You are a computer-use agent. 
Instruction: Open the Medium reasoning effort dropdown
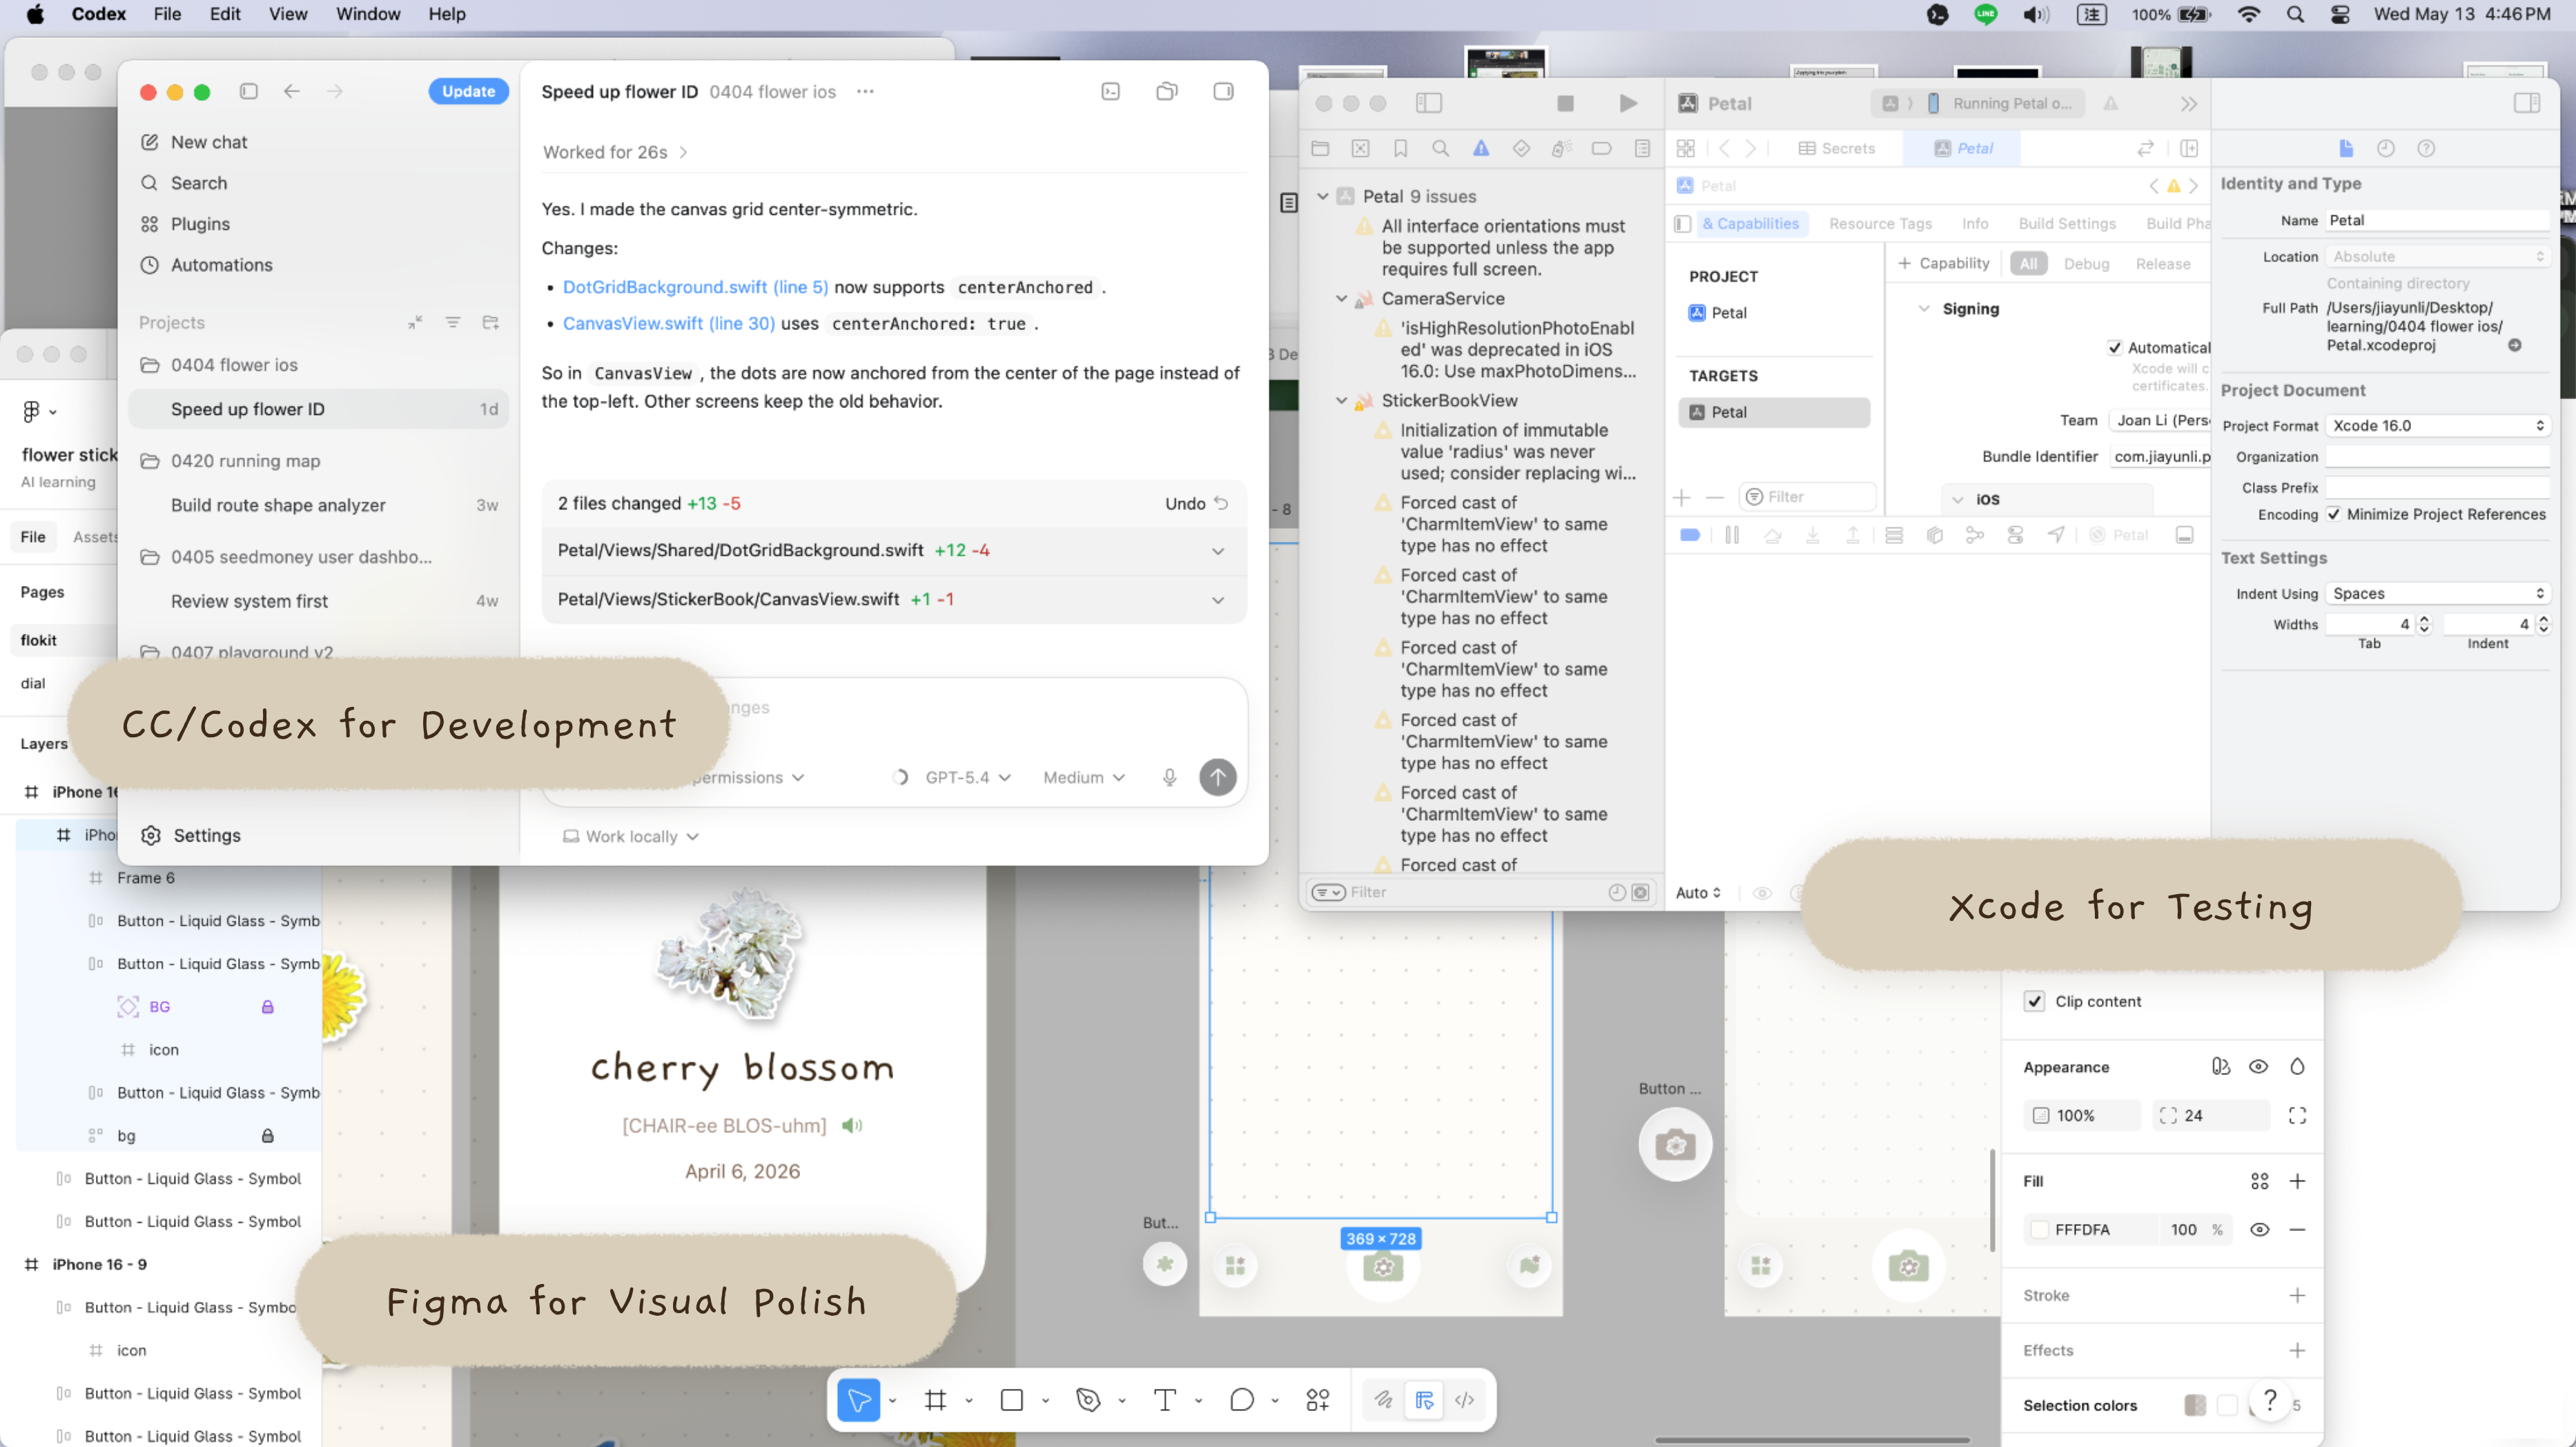[1084, 777]
